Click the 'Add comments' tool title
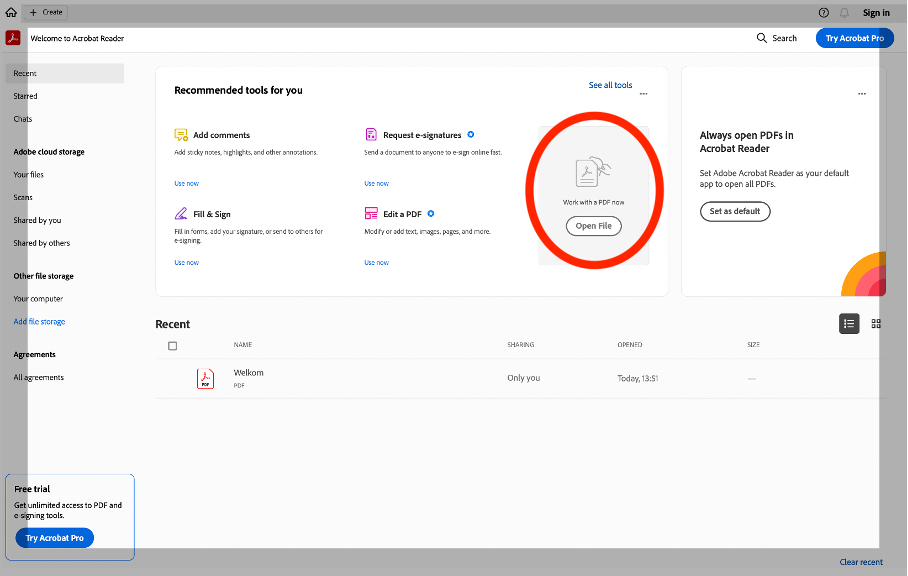908x576 pixels. pyautogui.click(x=221, y=135)
